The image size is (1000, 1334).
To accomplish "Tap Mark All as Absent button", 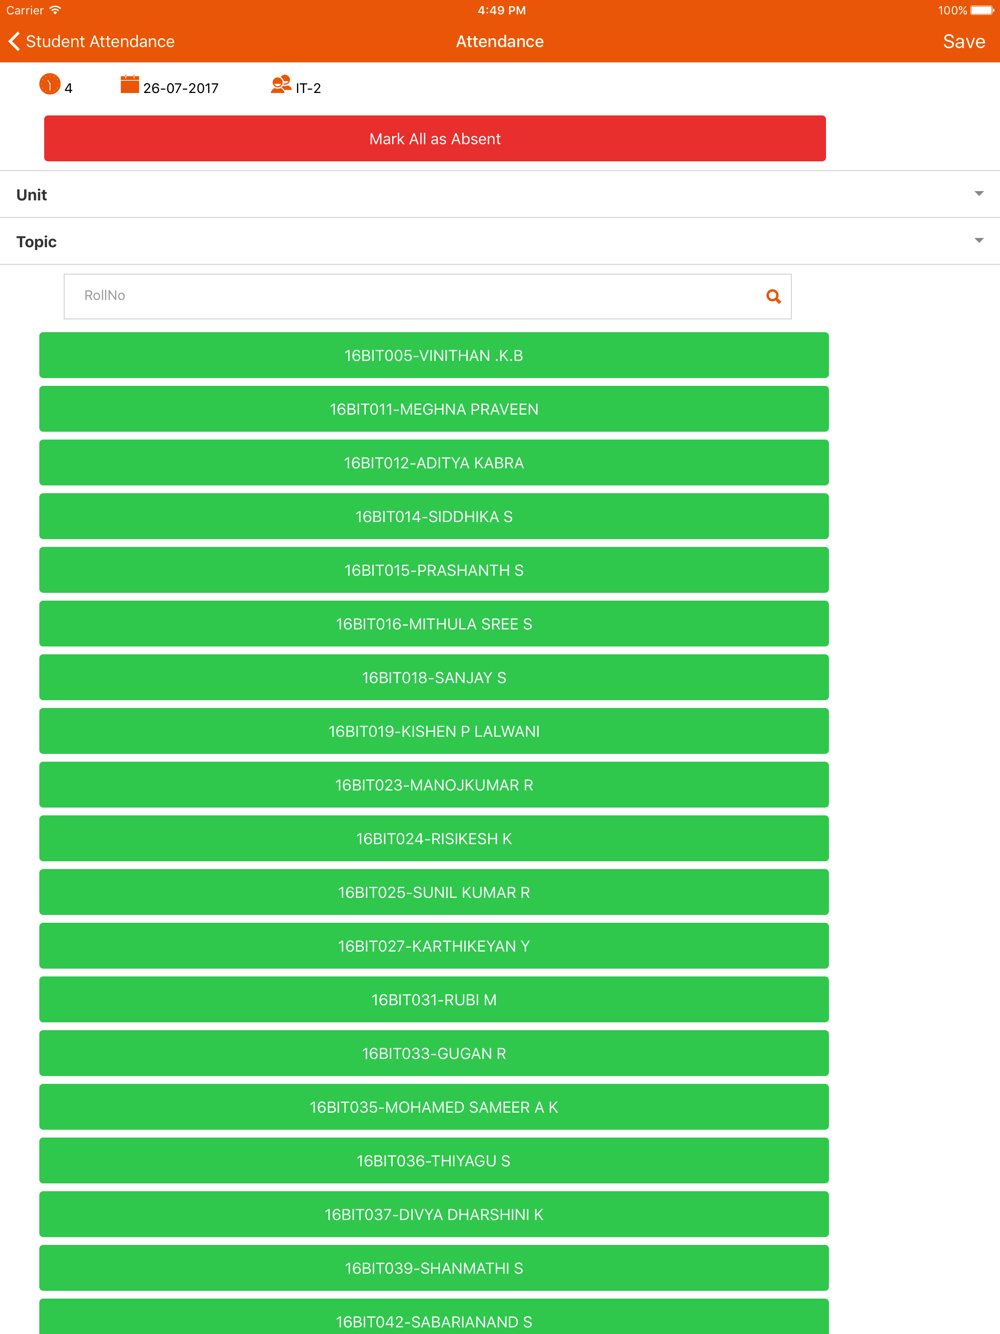I will point(435,138).
